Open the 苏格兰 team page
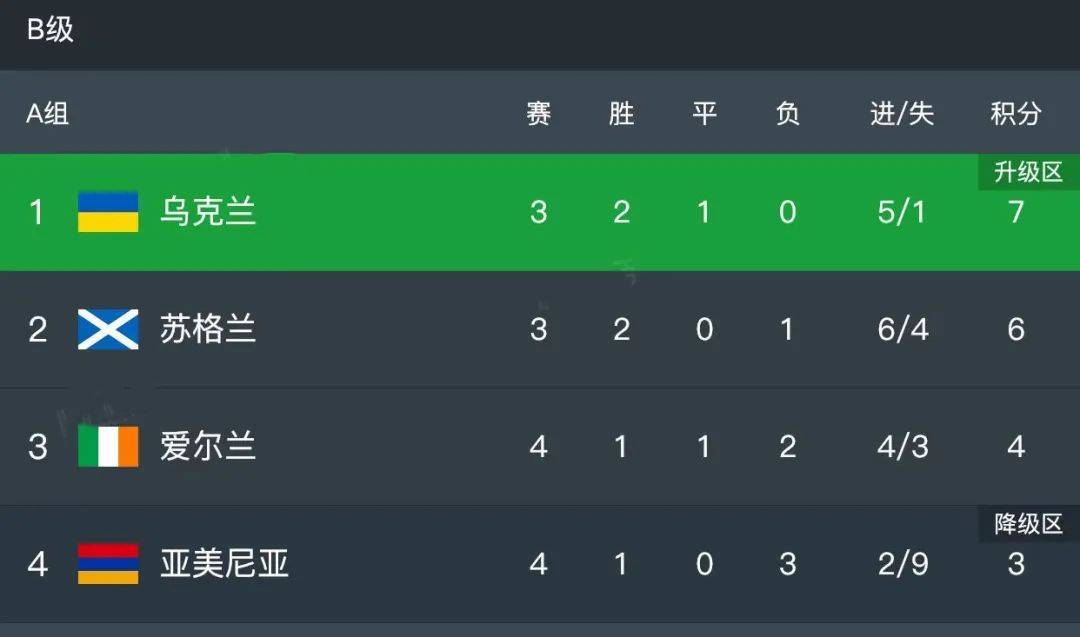This screenshot has width=1080, height=637. coord(208,329)
